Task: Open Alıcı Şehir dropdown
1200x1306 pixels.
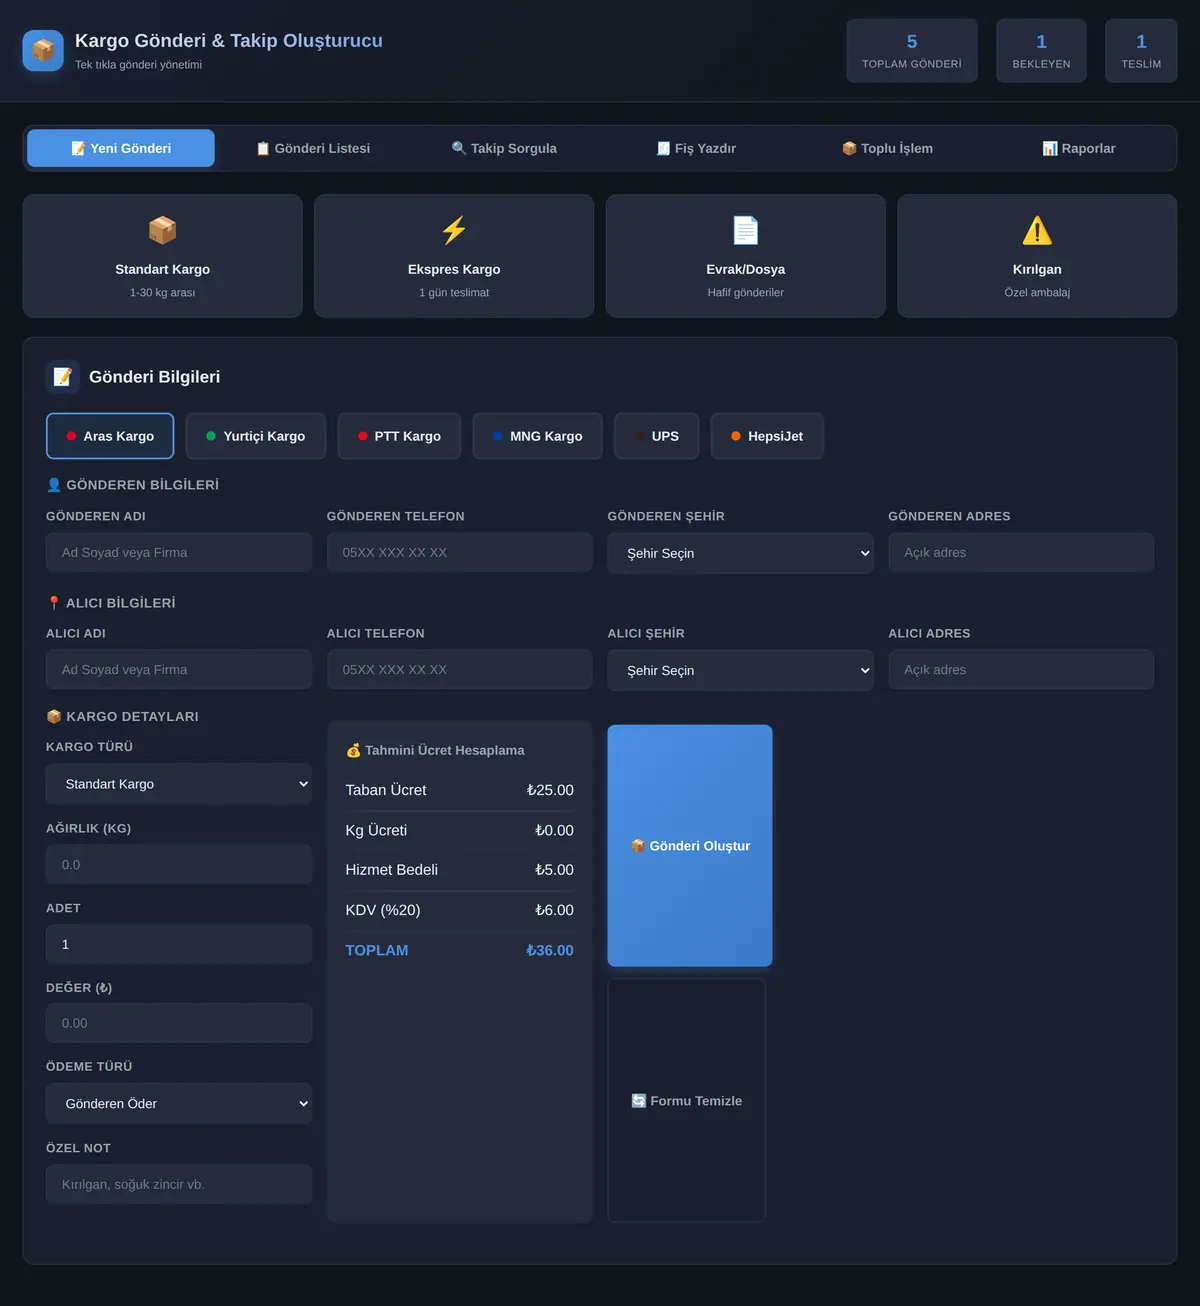Action: pyautogui.click(x=740, y=670)
